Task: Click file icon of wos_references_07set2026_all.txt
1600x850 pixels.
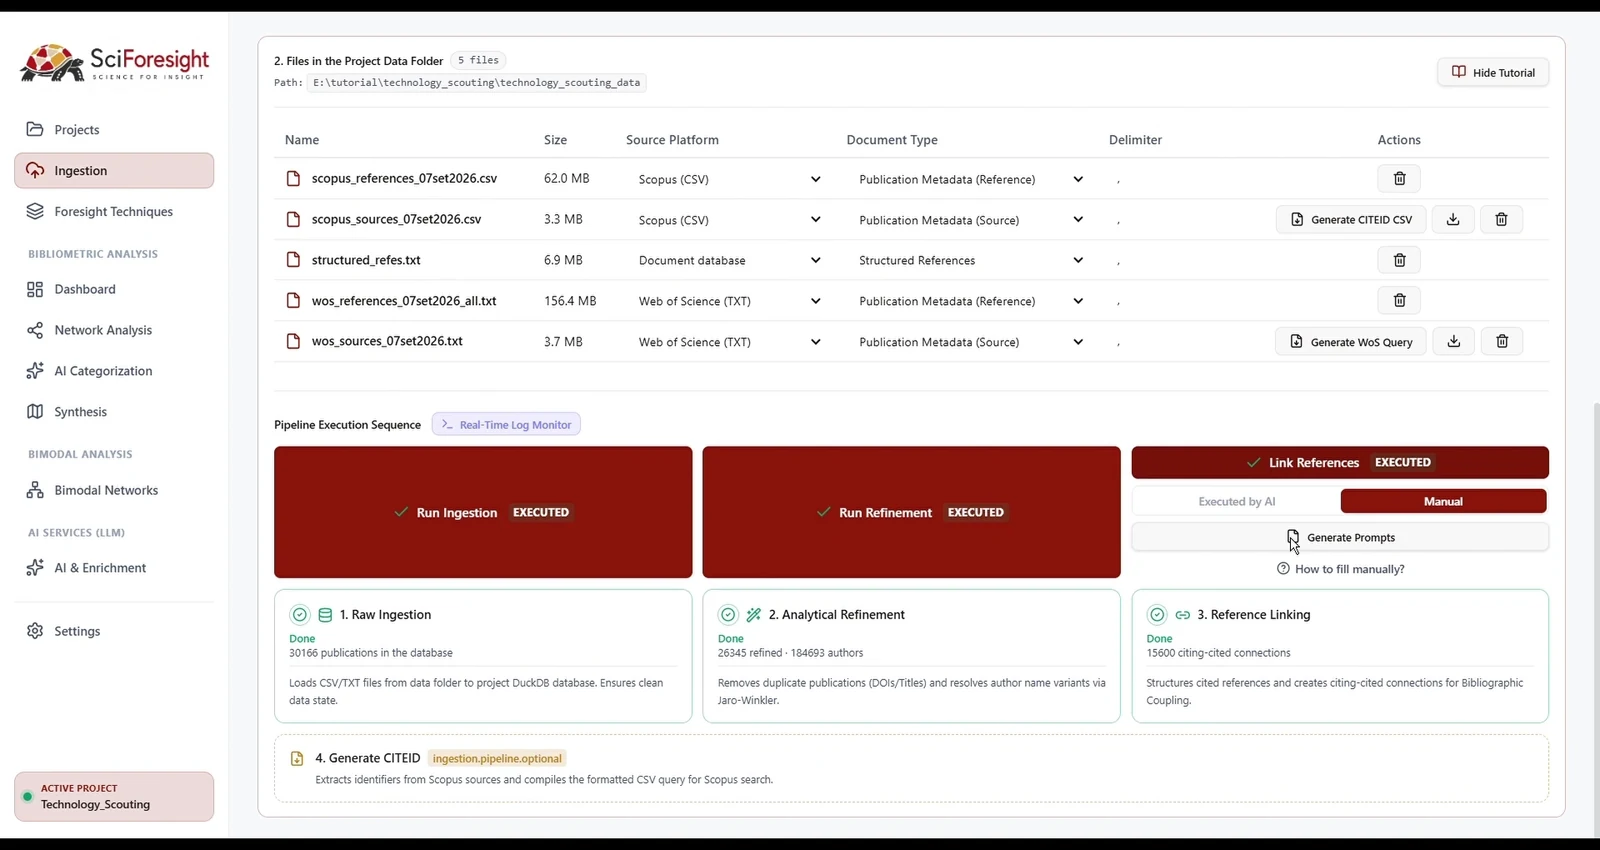Action: (x=293, y=300)
